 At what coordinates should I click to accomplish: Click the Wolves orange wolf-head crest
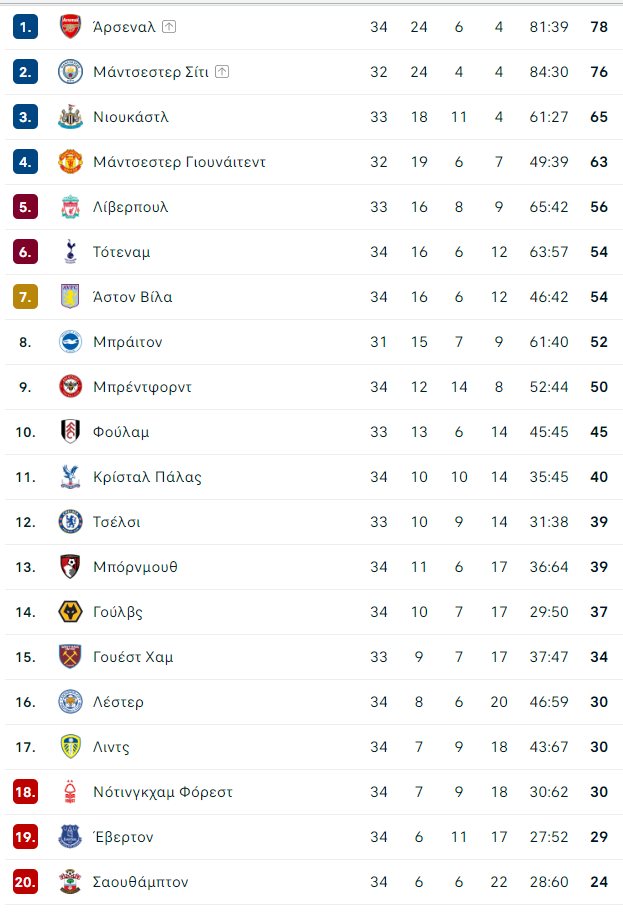coord(70,612)
